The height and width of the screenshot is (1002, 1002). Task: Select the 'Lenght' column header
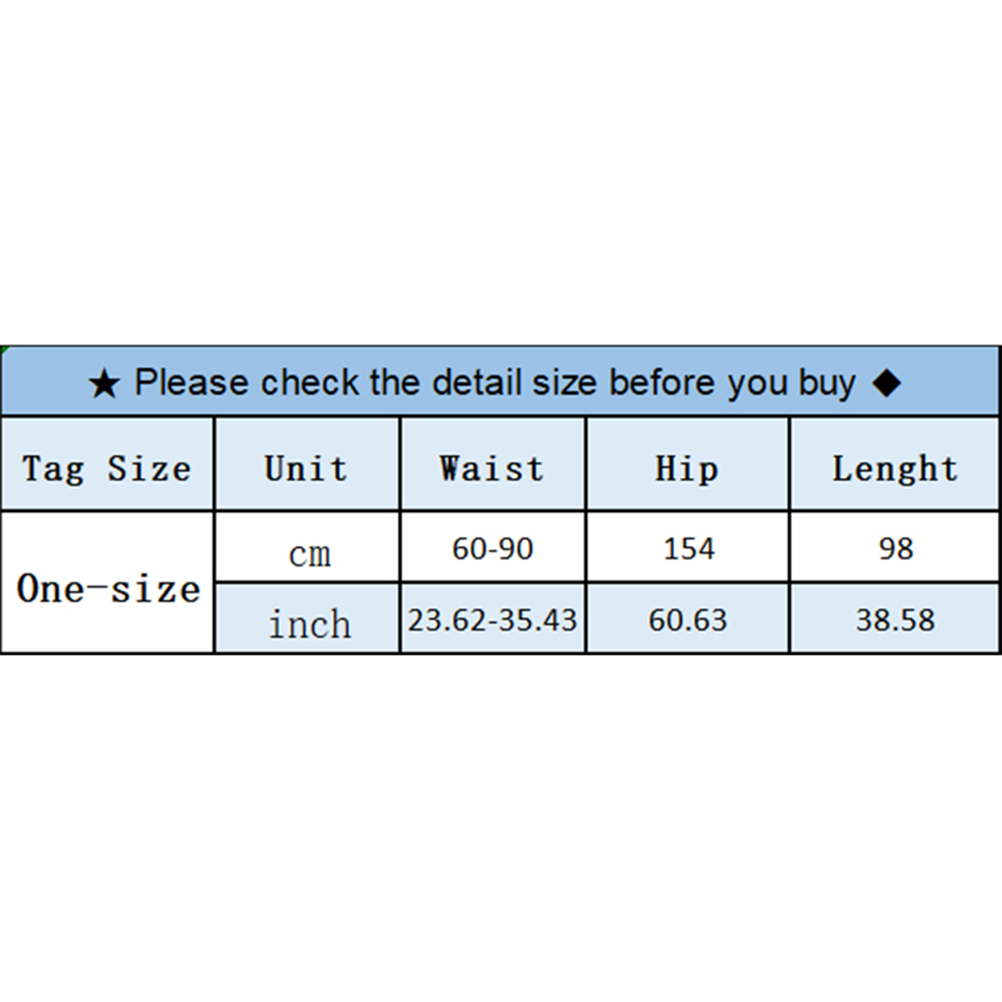pos(895,468)
